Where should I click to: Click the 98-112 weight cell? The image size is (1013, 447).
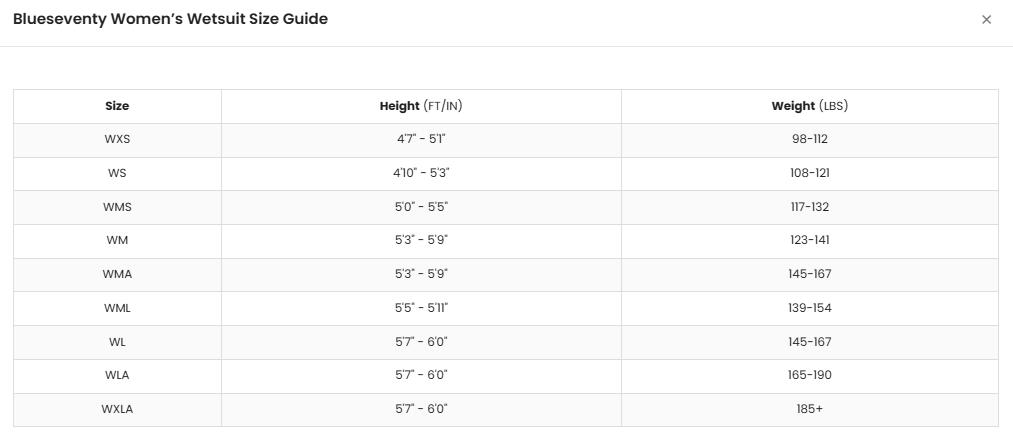coord(809,140)
